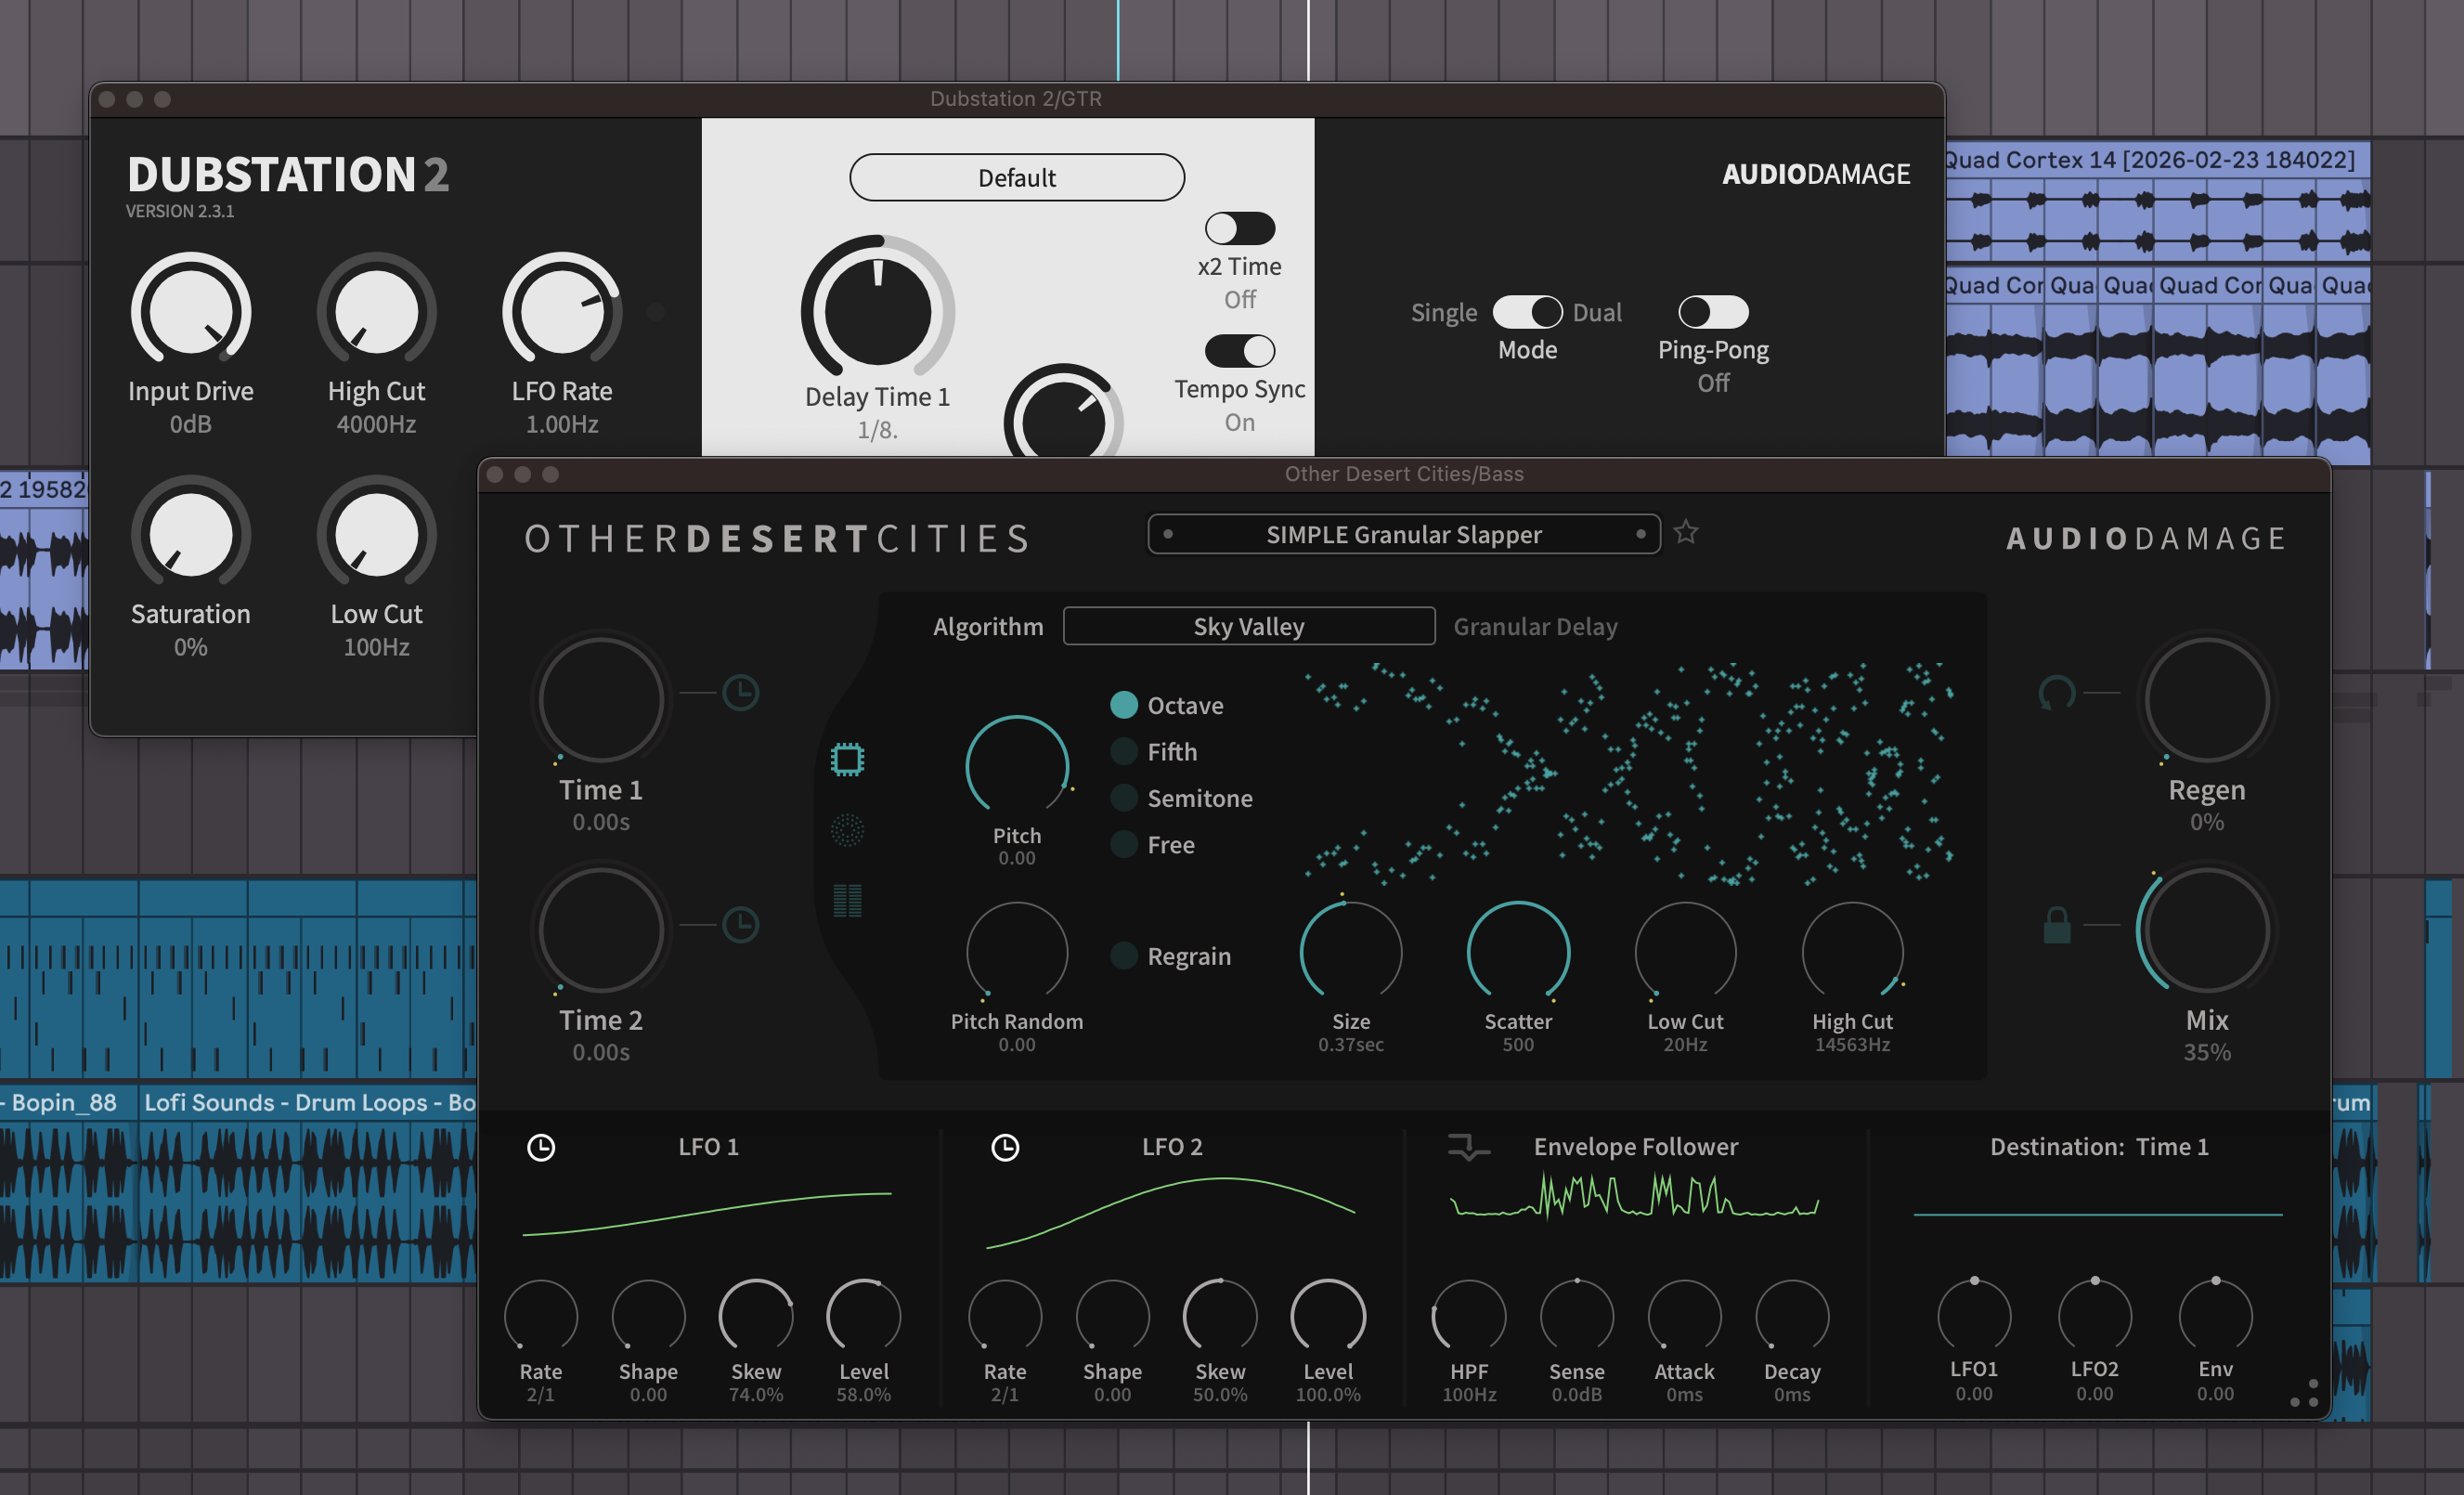
Task: Toggle x2 Time switch in Dubstation
Action: coord(1240,228)
